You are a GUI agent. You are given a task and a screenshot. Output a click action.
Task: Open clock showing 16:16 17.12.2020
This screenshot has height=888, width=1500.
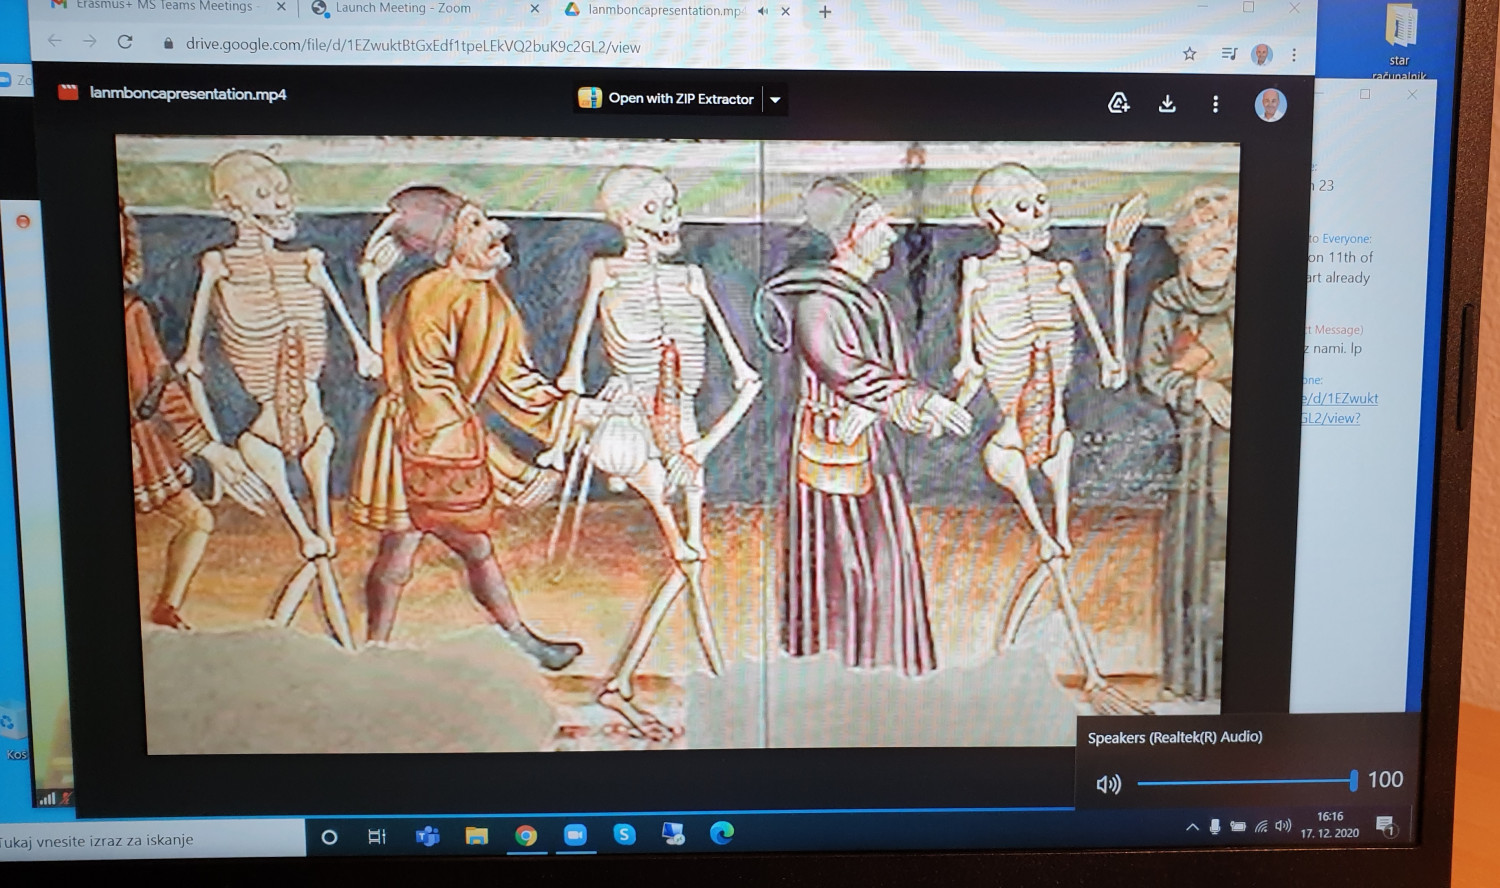pos(1330,824)
